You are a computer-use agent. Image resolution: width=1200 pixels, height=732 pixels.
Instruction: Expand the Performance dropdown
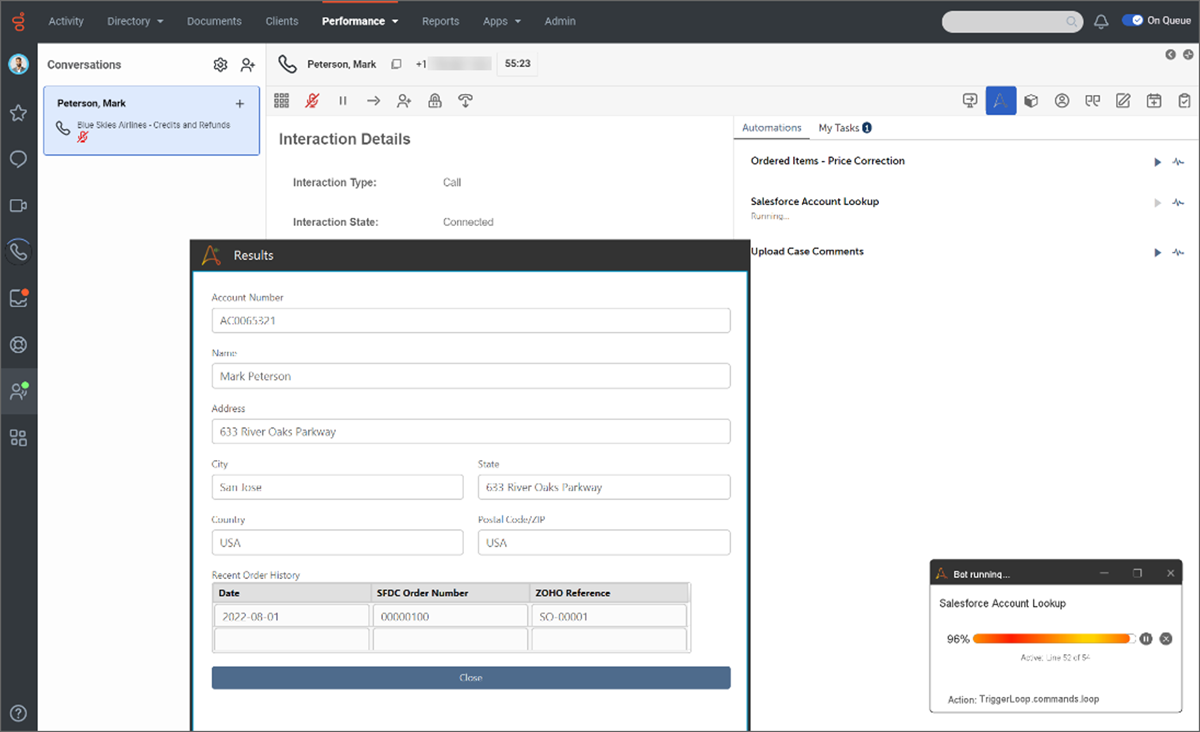(360, 21)
